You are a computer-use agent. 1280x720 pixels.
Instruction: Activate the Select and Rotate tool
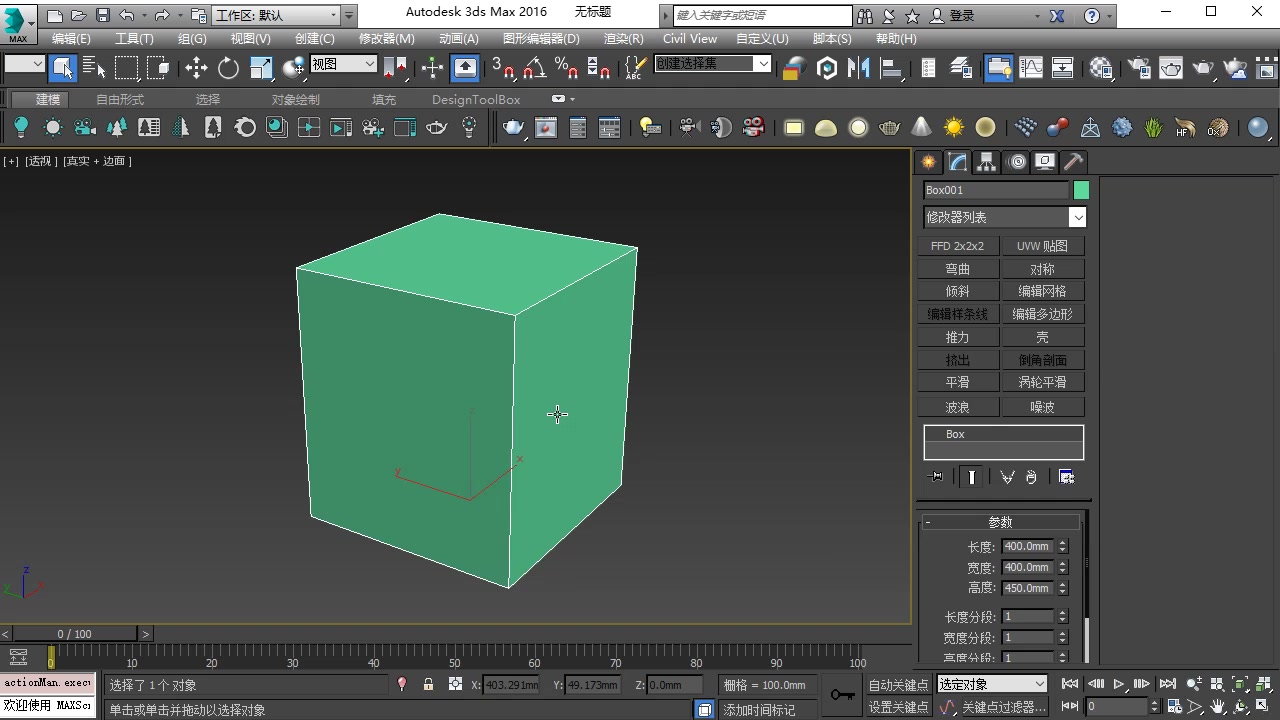pos(229,68)
